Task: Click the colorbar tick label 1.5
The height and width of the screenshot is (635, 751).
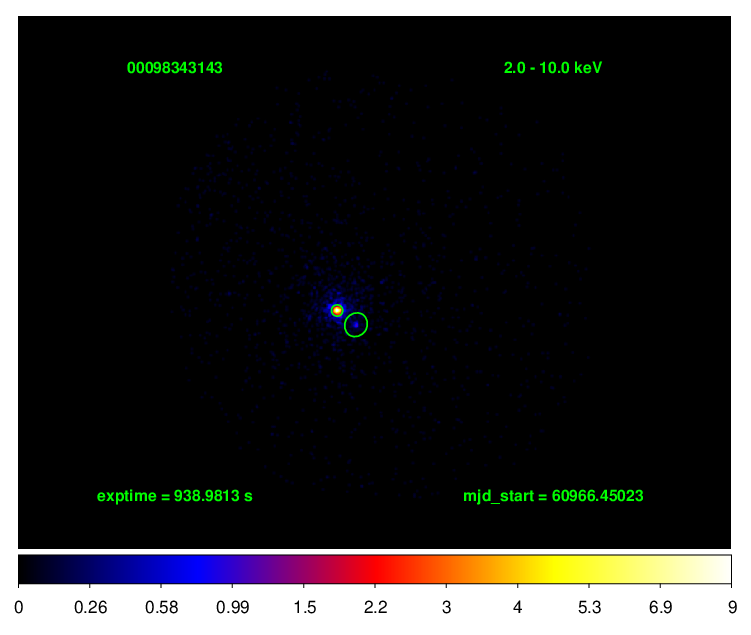Action: (x=304, y=608)
